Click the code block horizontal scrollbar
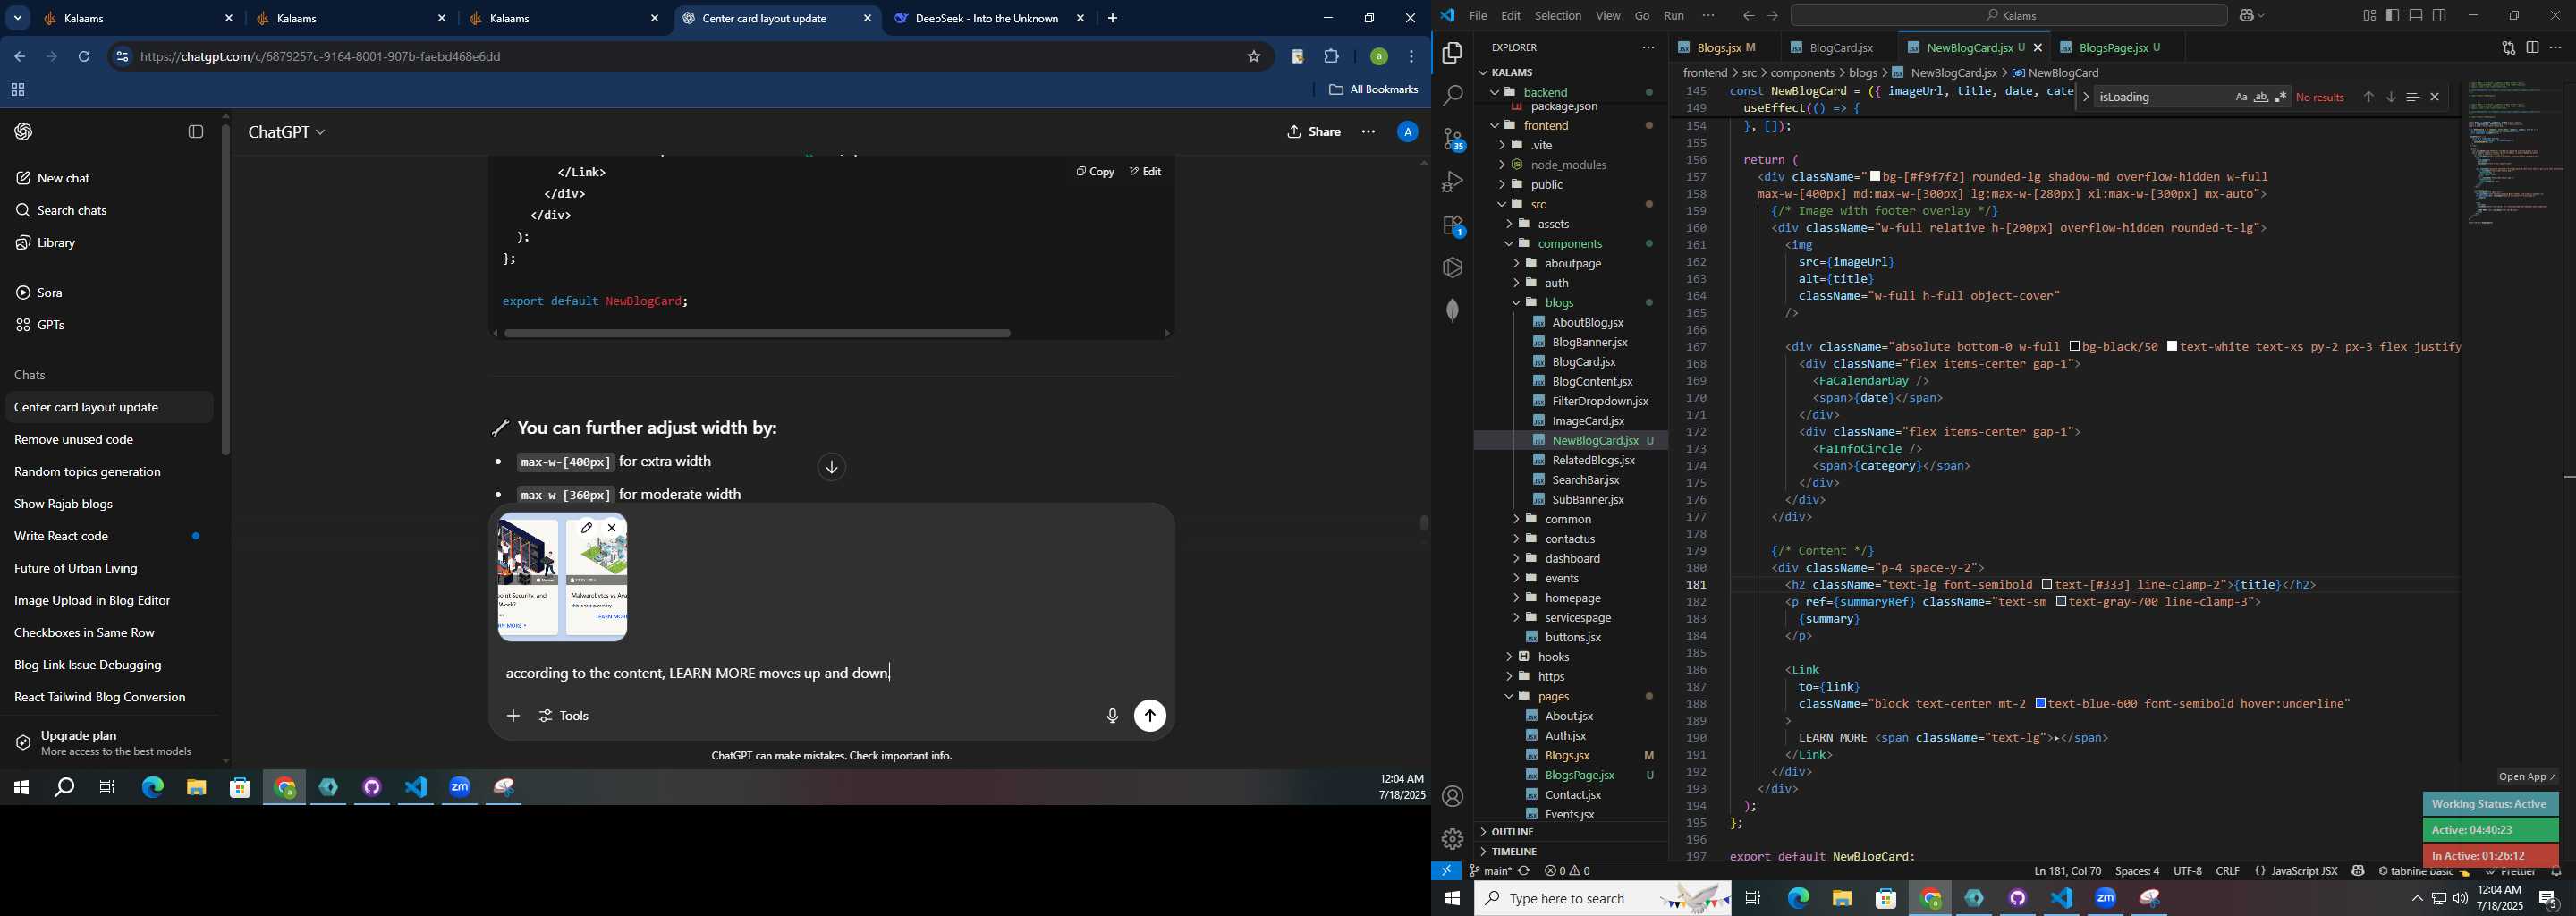Screen dimensions: 2576x916 (x=757, y=333)
